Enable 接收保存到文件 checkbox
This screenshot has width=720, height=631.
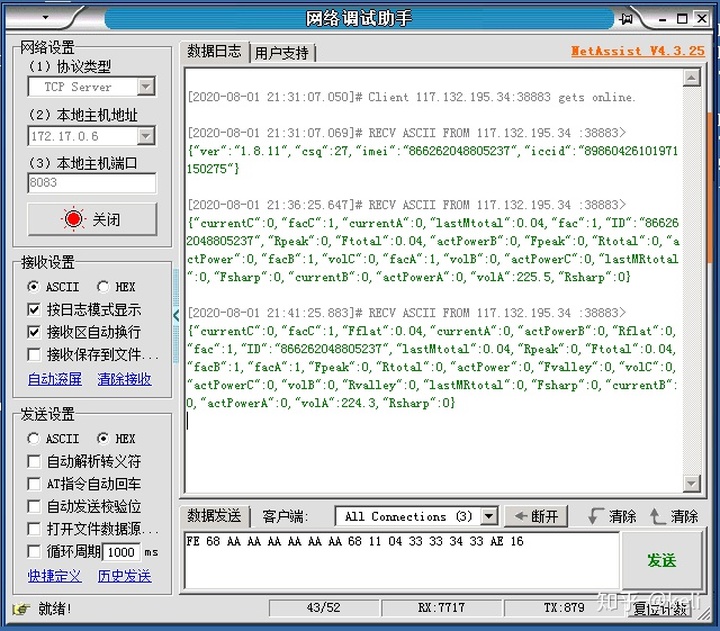34,355
